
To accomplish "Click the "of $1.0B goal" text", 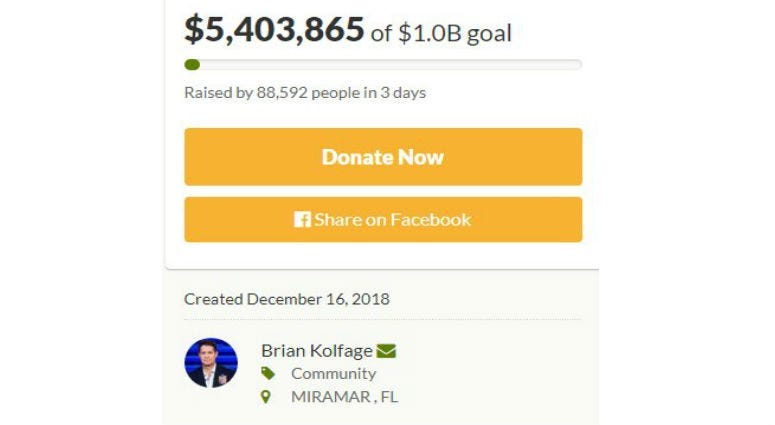I will tap(441, 33).
